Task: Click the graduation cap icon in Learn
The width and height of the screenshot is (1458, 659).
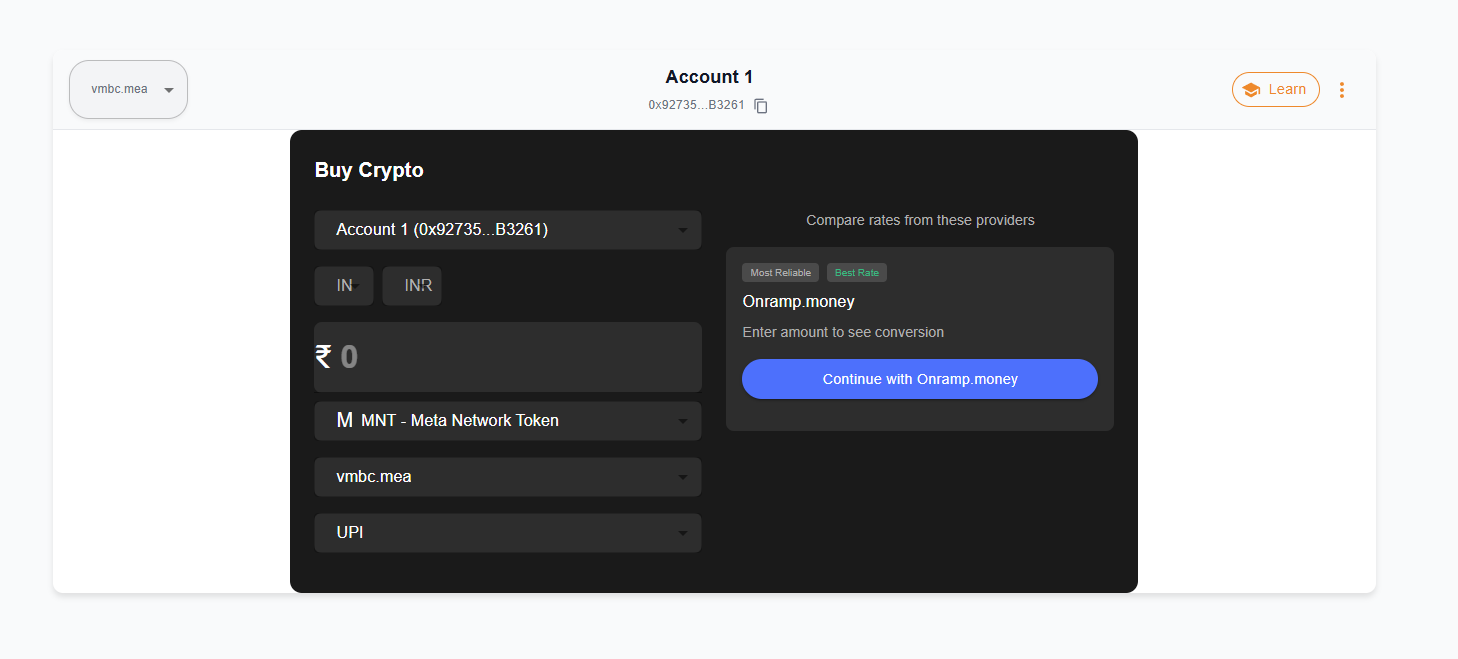Action: (1251, 90)
